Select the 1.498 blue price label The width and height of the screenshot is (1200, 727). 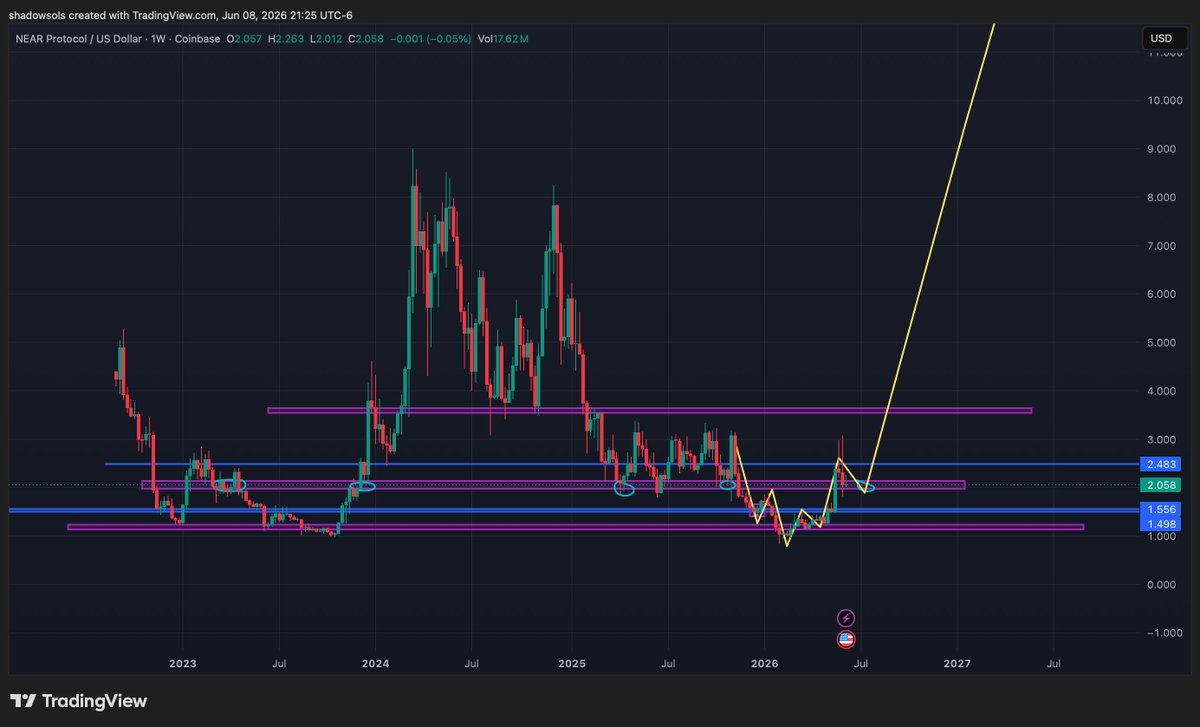click(x=1161, y=522)
